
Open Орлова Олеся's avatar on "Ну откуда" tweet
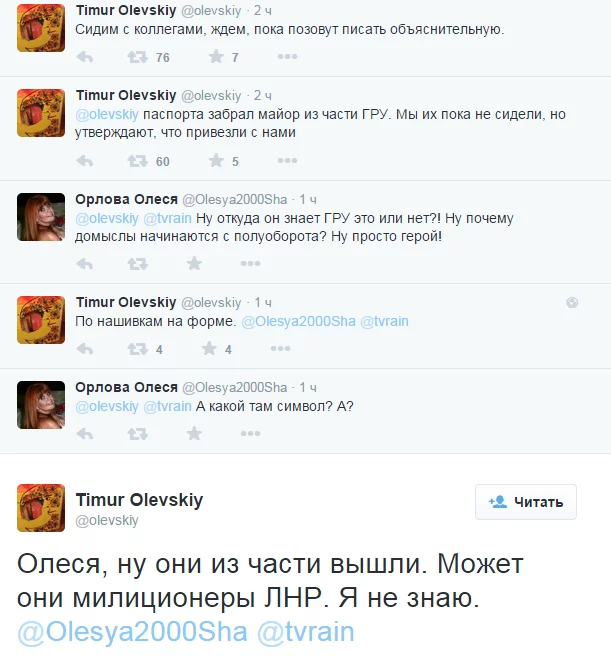41,215
